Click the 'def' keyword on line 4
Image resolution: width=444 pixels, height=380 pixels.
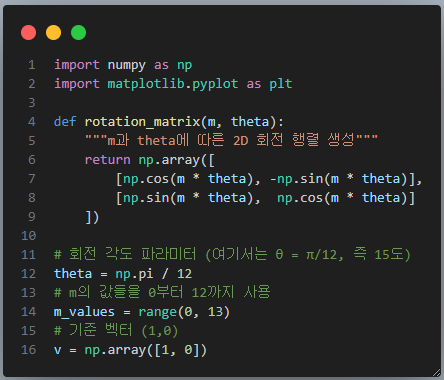(65, 122)
